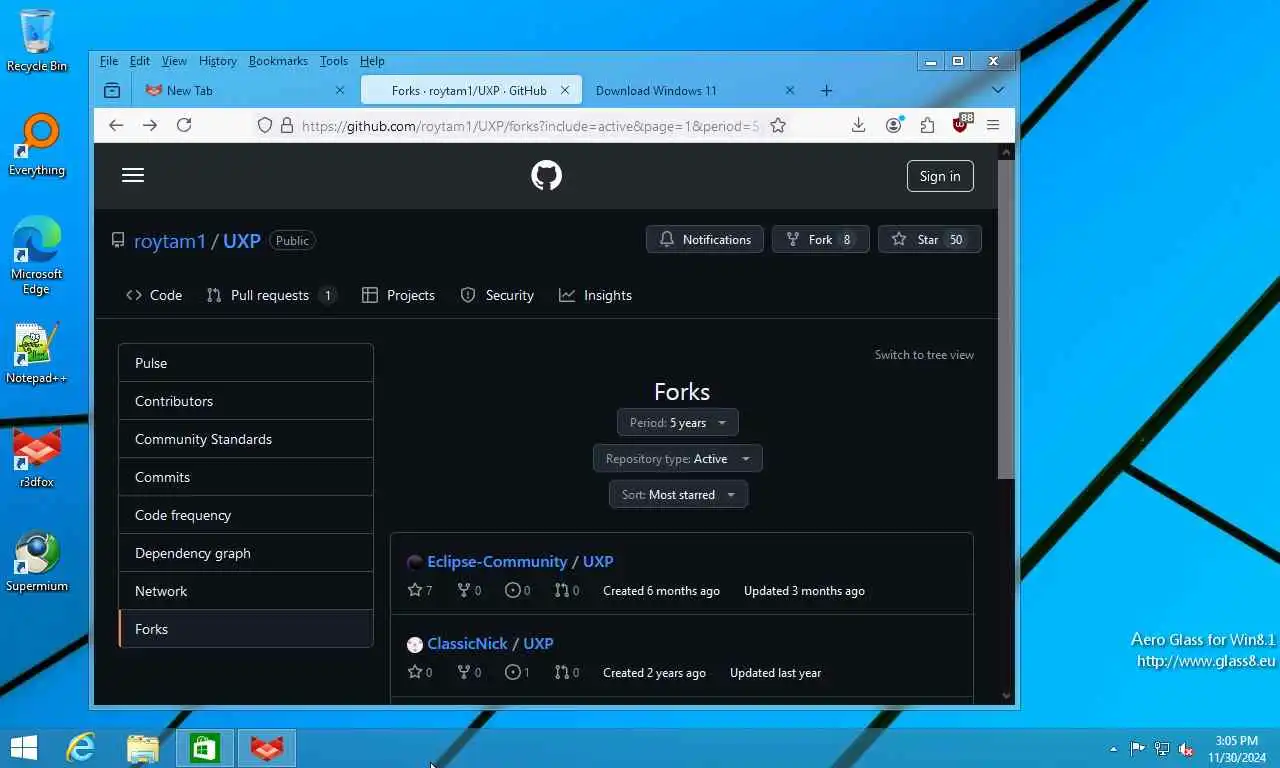The width and height of the screenshot is (1280, 768).
Task: Click the uBlock Origin extension icon
Action: tap(961, 124)
